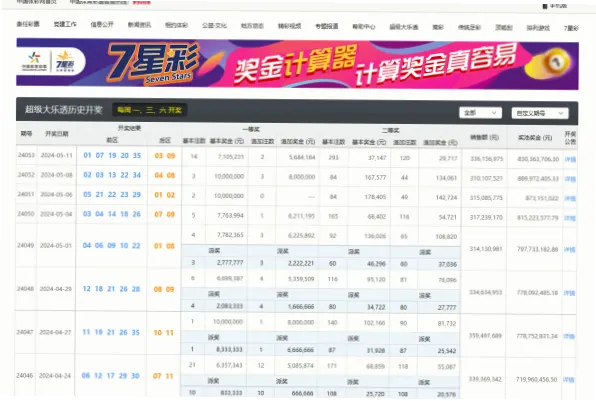Click draw date 2024-04-29

point(55,289)
